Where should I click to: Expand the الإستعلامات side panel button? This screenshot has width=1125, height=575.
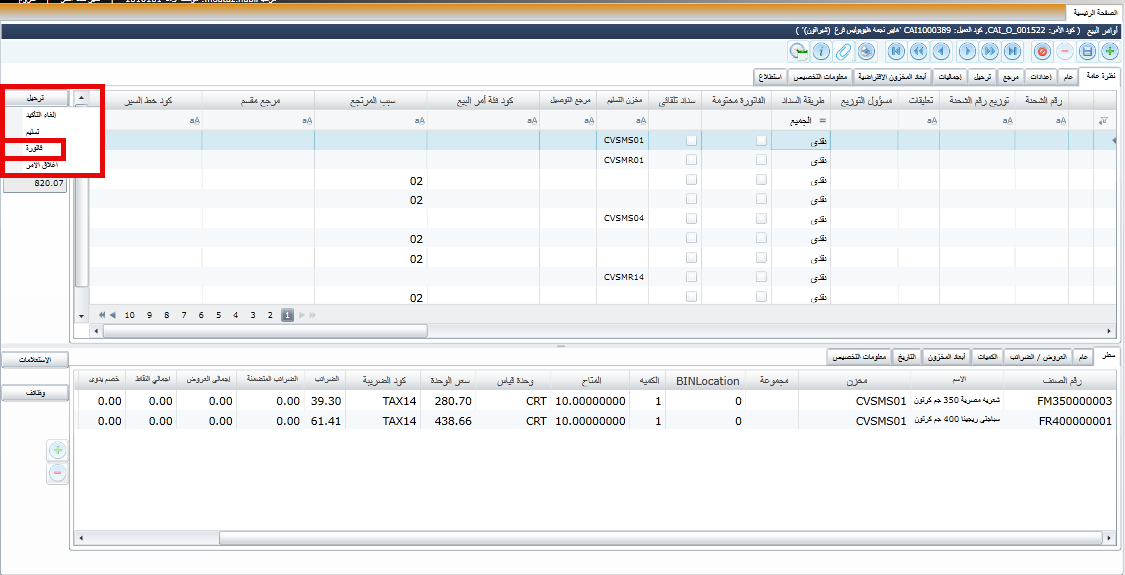click(x=36, y=359)
